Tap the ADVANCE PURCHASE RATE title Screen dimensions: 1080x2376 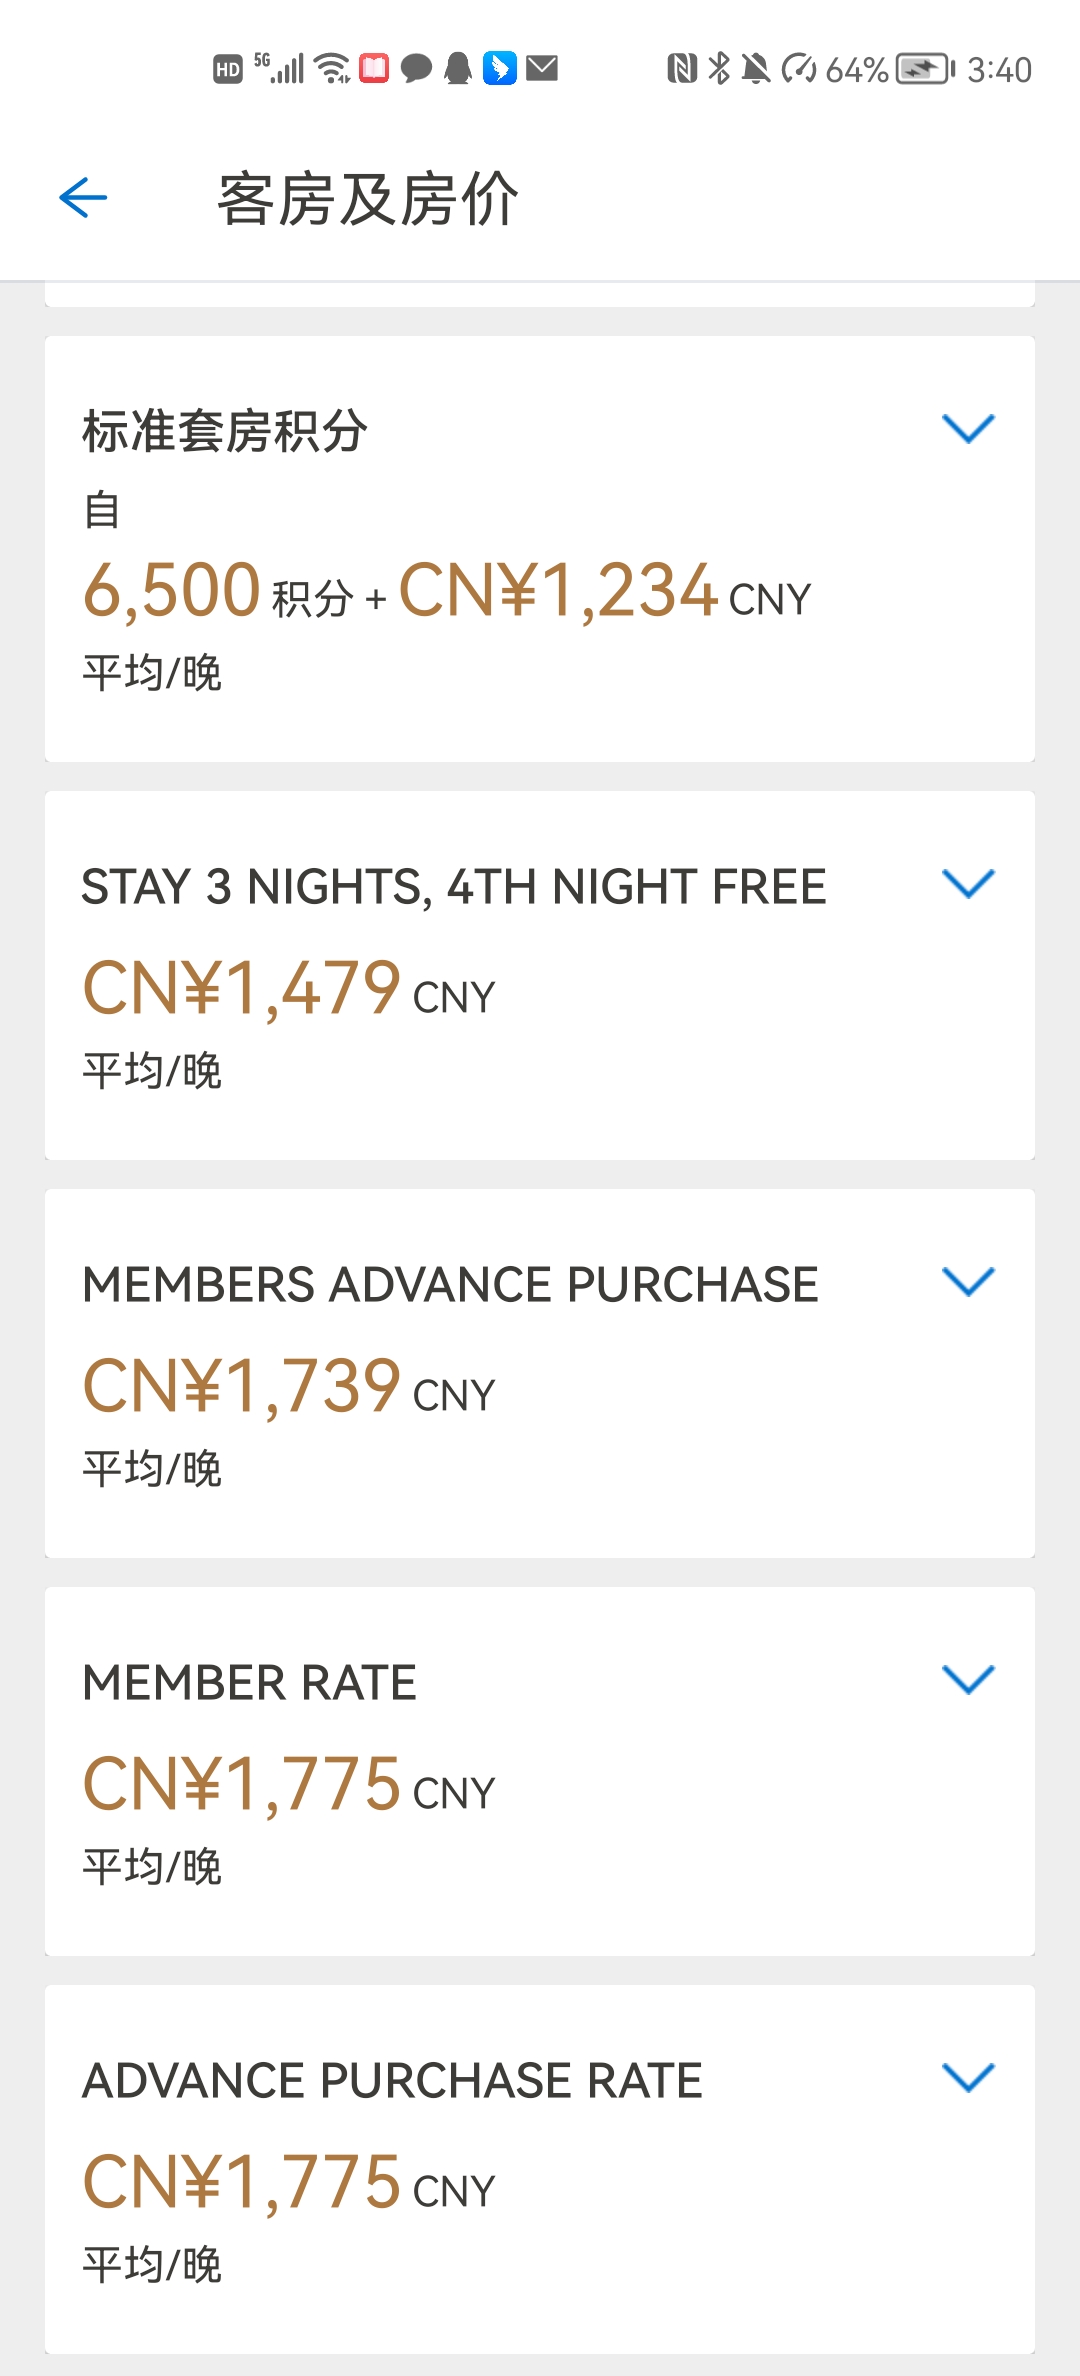(x=392, y=2080)
